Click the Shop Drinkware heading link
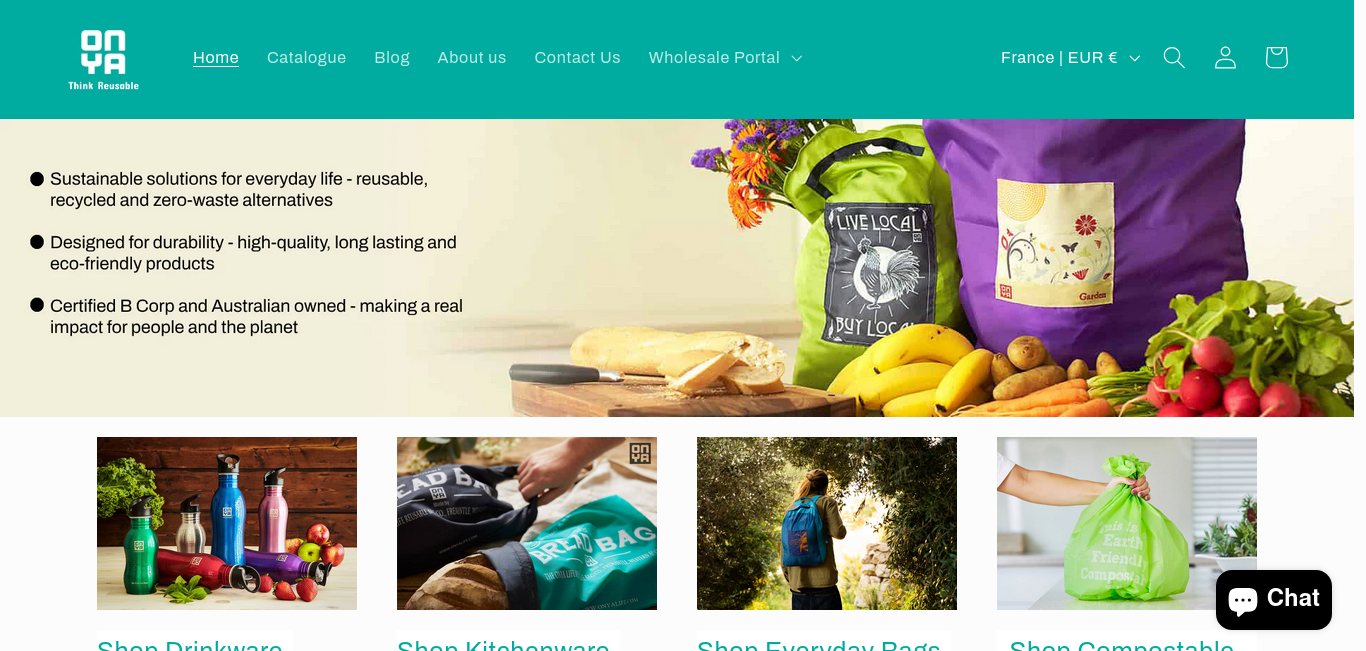The height and width of the screenshot is (651, 1366). (190, 644)
